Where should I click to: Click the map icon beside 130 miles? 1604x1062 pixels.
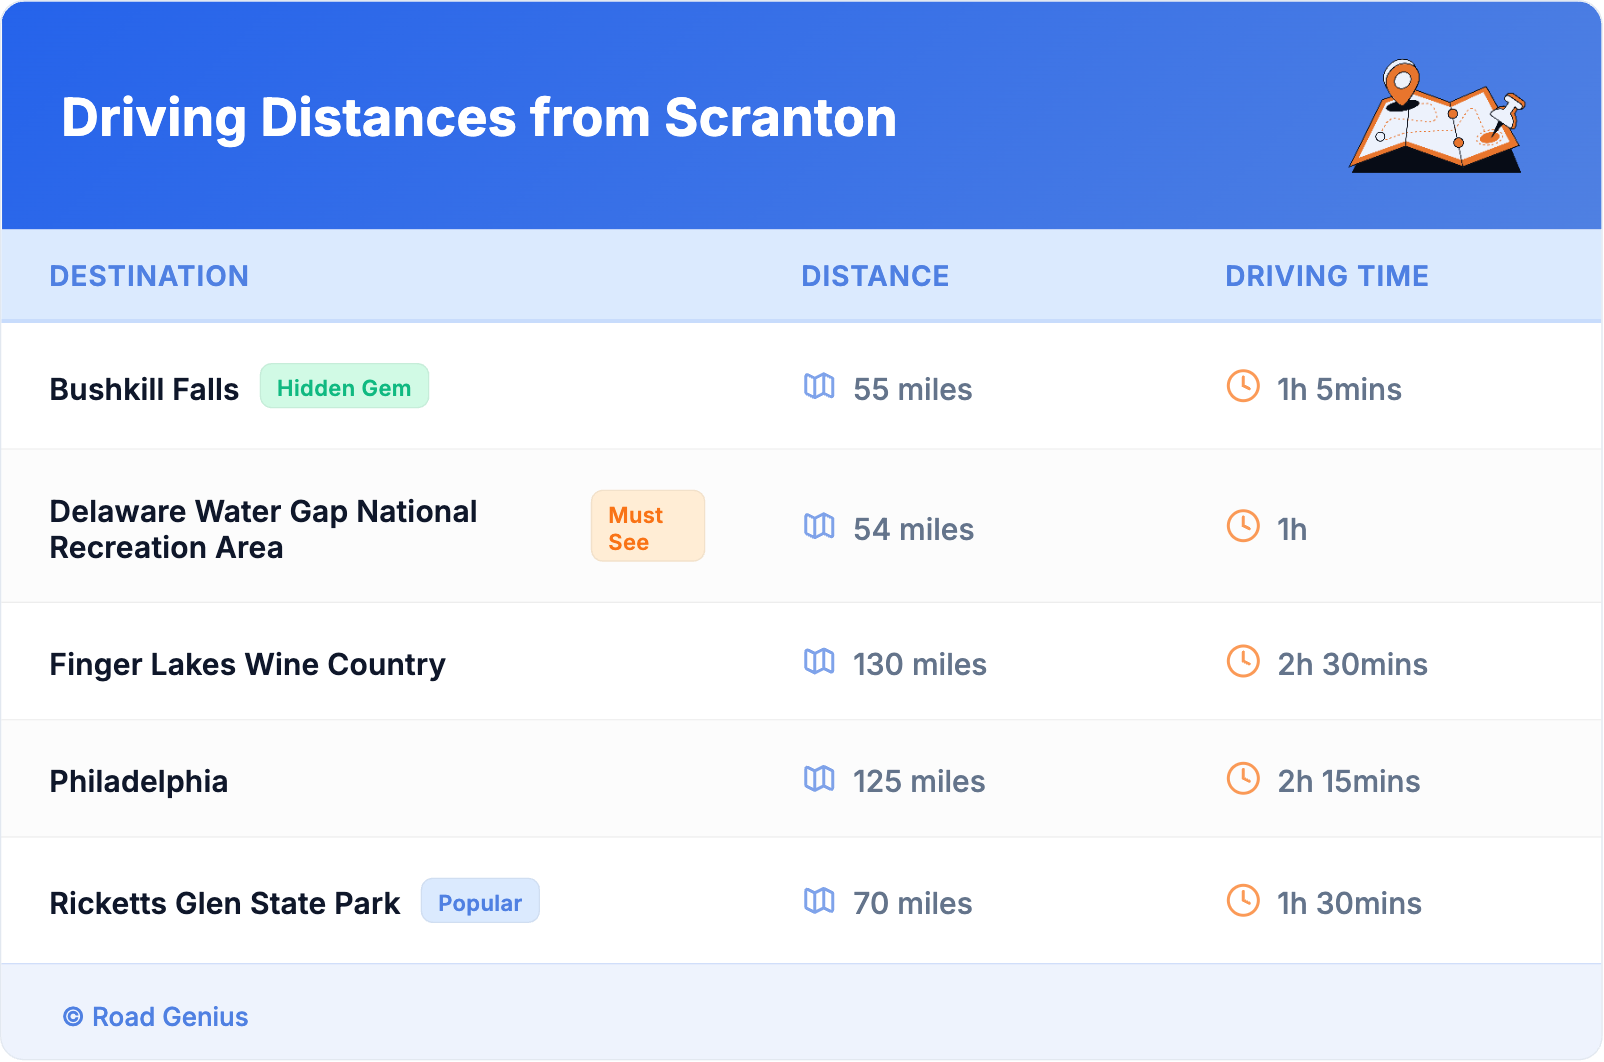pyautogui.click(x=819, y=661)
